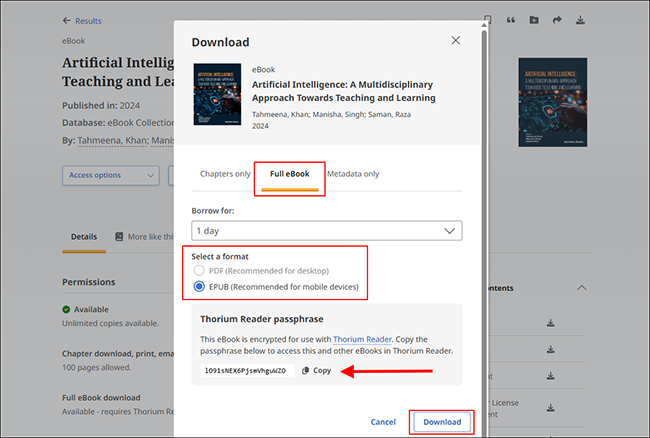Select the Full eBook tab

tap(290, 174)
